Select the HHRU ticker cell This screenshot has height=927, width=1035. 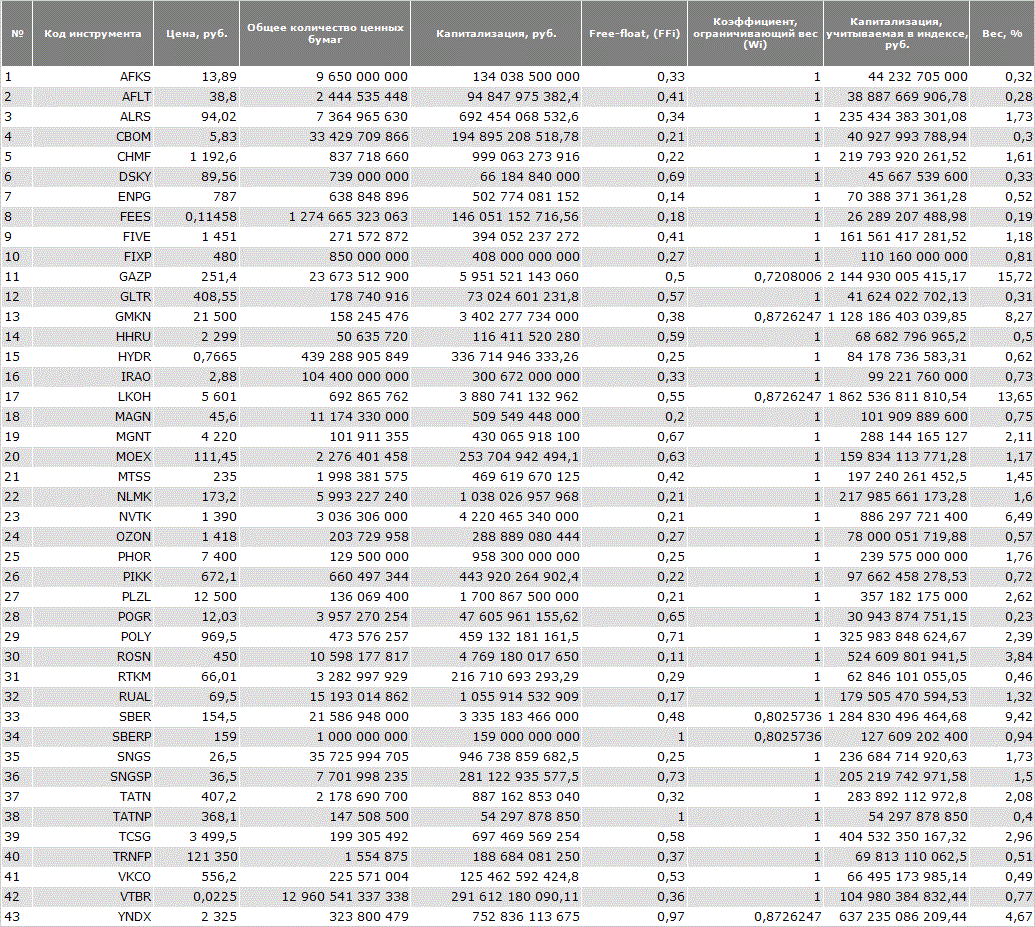click(92, 337)
